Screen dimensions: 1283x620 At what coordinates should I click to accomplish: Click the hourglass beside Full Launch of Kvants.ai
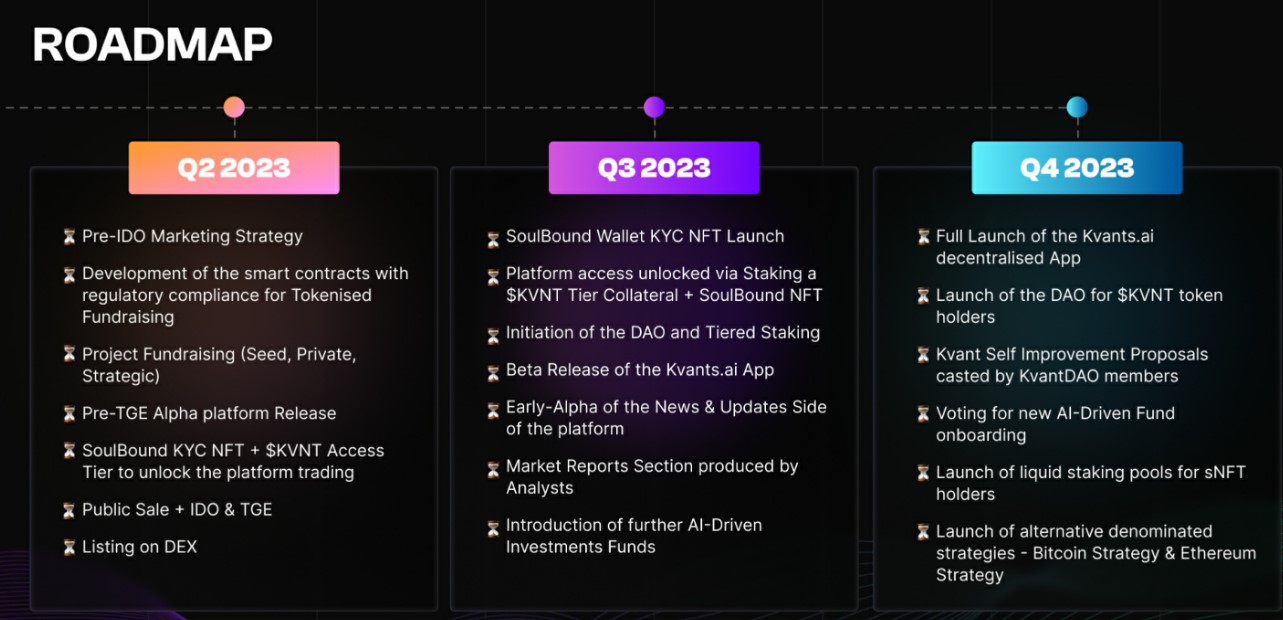924,237
